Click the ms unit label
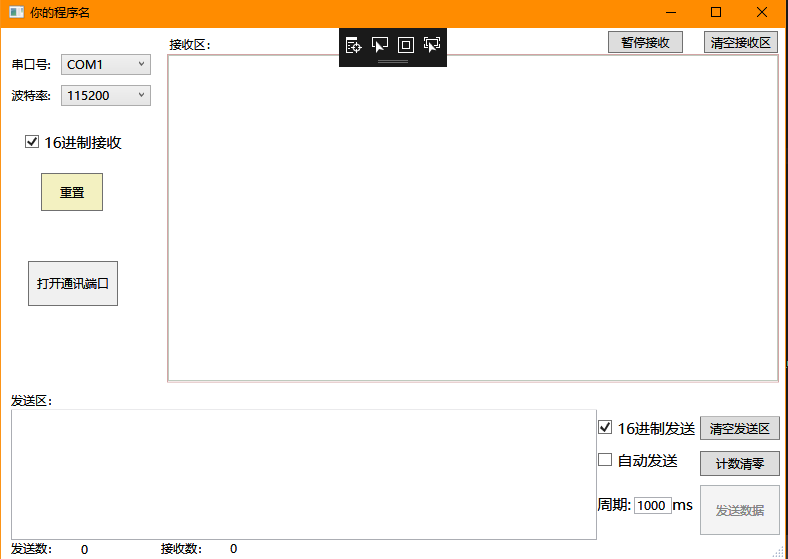Image resolution: width=788 pixels, height=559 pixels. tap(682, 505)
